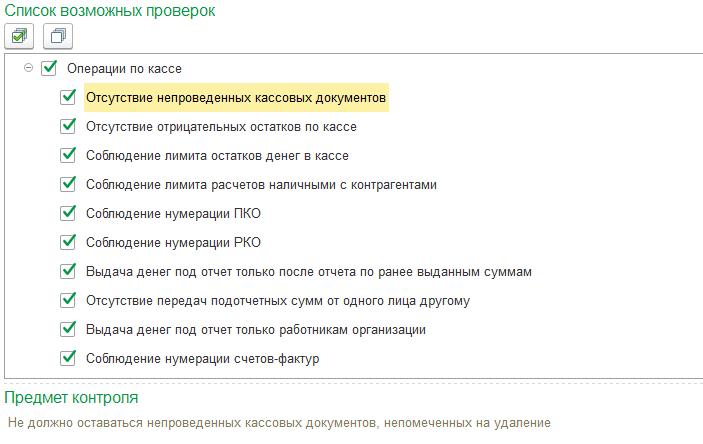Screen dimensions: 703x444
Task: Uncheck Соблюдение нумерации счетов-фактур checkbox
Action: [68, 358]
